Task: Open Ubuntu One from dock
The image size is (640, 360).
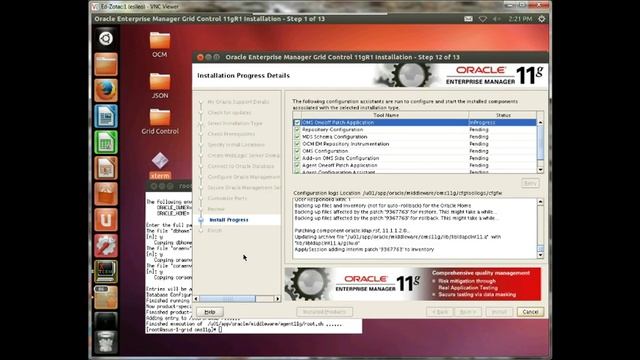Action: (x=106, y=220)
